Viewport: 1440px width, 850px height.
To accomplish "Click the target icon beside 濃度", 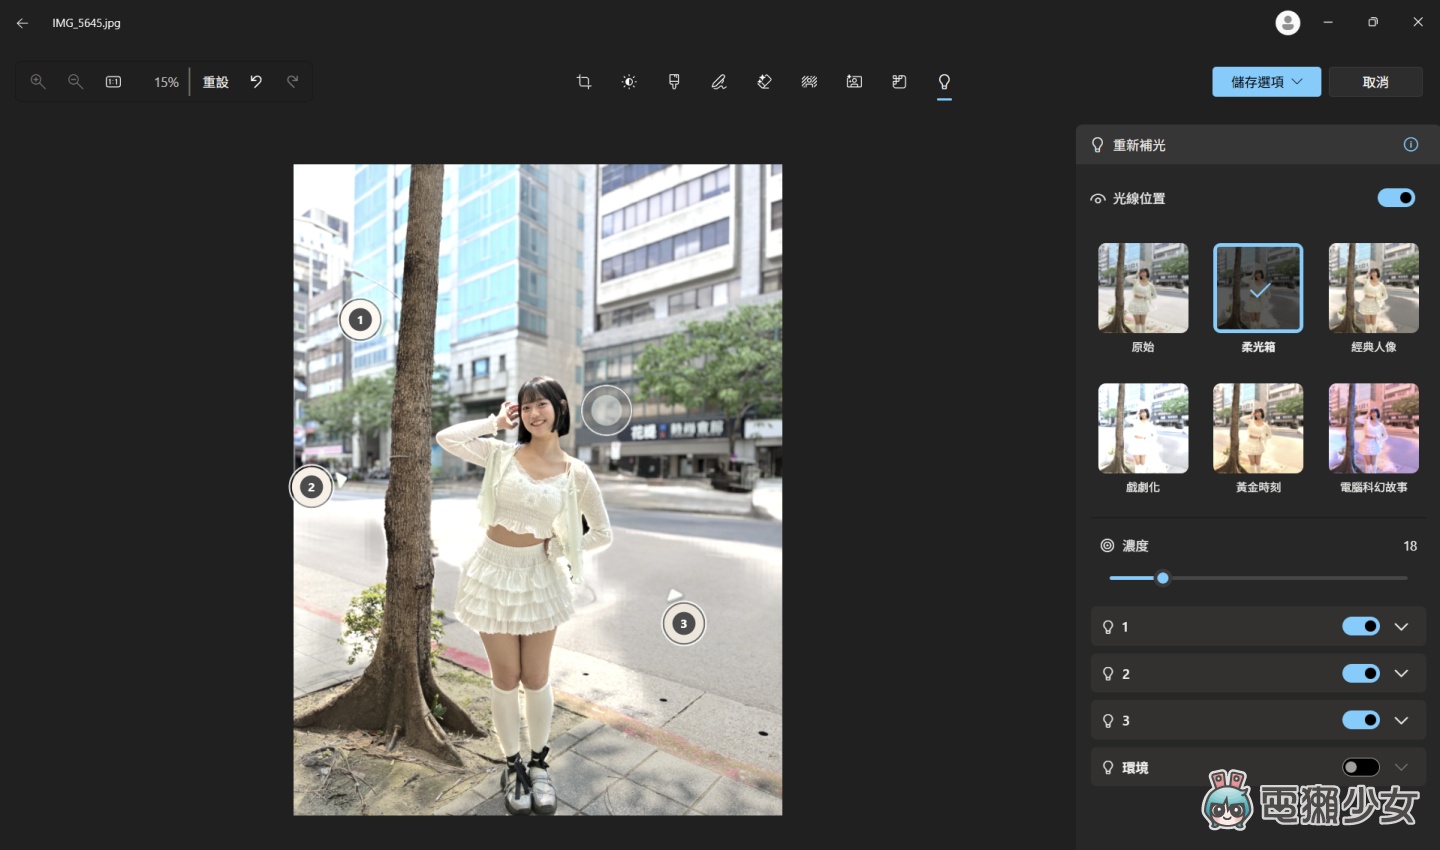I will click(1107, 546).
